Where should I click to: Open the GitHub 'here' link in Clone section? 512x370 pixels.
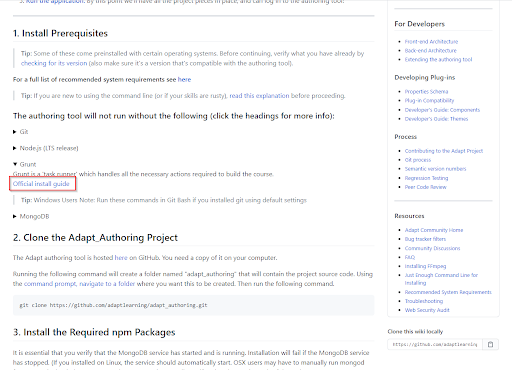pos(121,258)
